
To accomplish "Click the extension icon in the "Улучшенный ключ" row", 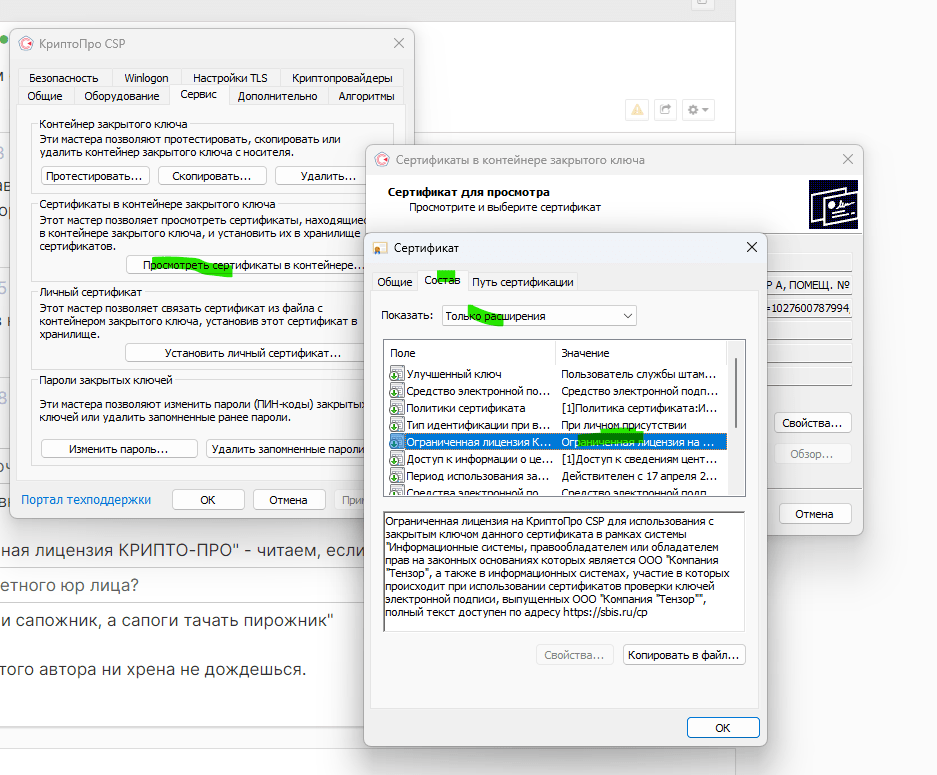I will 396,374.
